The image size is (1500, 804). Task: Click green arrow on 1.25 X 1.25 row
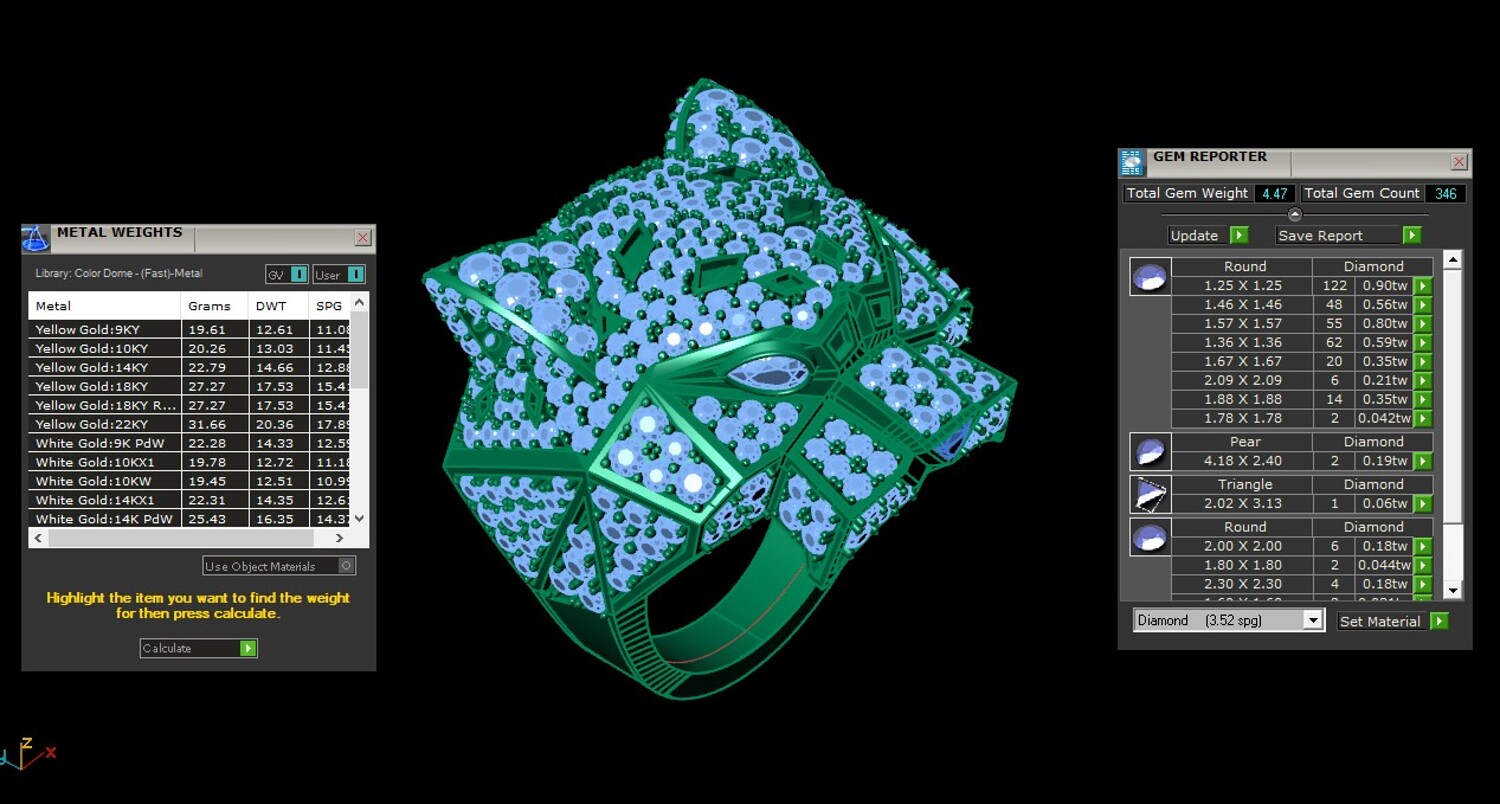click(1422, 286)
